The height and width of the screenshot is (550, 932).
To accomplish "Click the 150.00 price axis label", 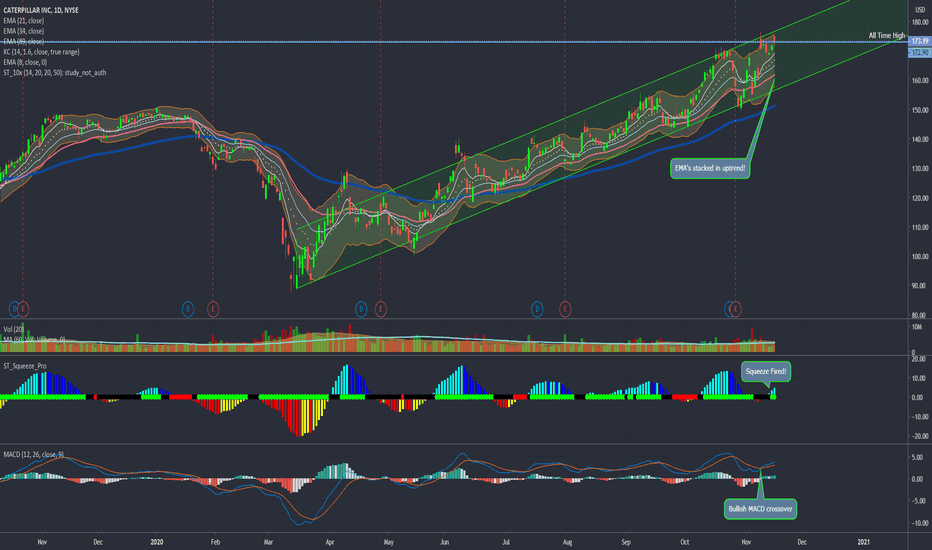I will tap(920, 110).
